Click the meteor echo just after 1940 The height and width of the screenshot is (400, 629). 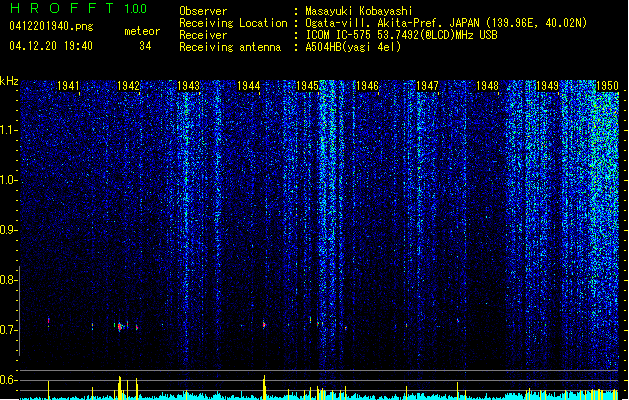49,321
